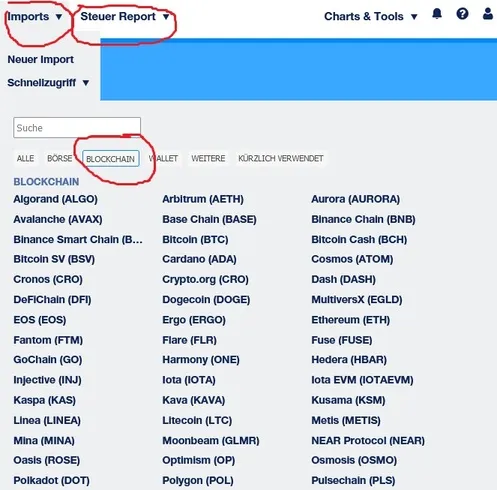Choose Algorand (ALGO) import
Screen dimensions: 497x490
[x=56, y=199]
